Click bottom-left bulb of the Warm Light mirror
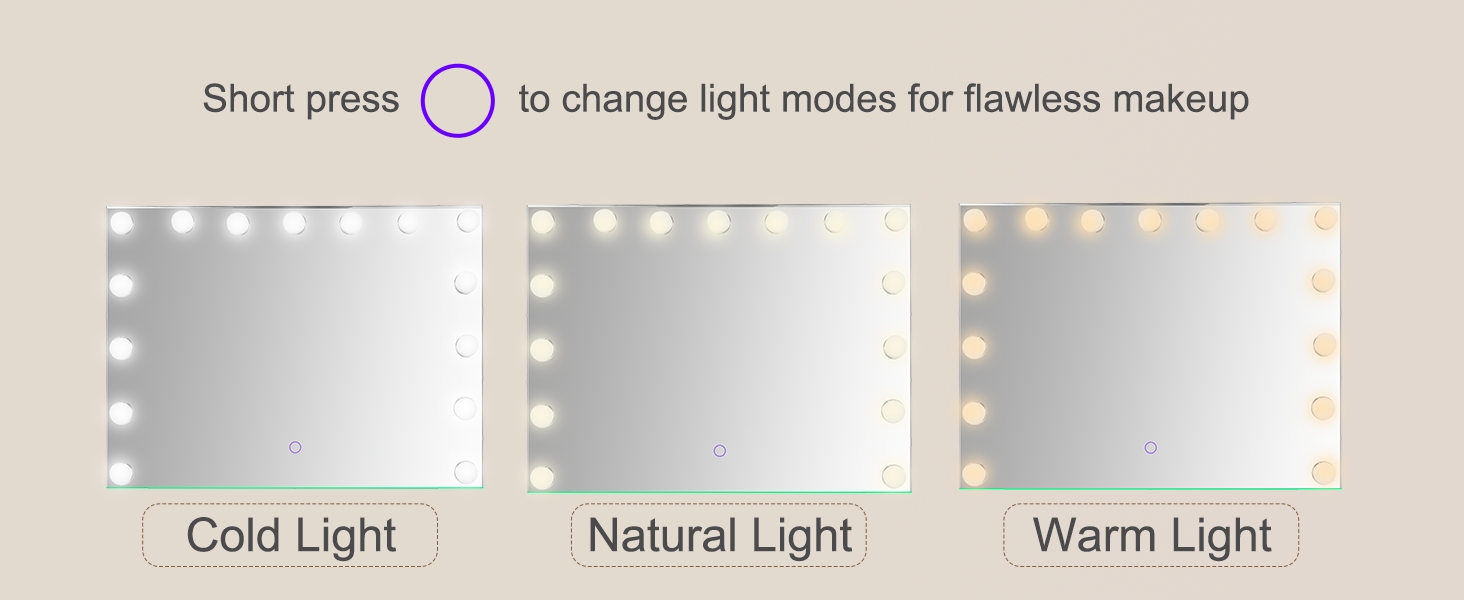The width and height of the screenshot is (1464, 600). [x=974, y=473]
